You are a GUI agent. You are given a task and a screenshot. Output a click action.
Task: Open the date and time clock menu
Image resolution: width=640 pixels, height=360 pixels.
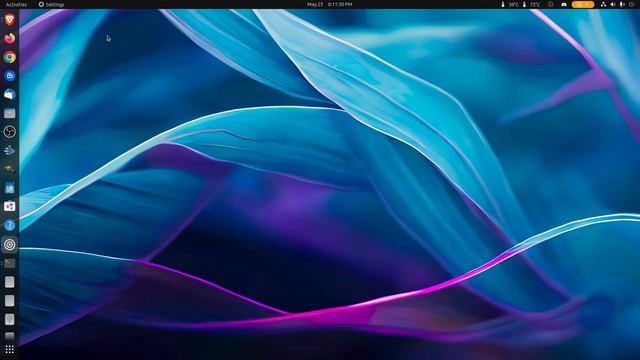329,4
